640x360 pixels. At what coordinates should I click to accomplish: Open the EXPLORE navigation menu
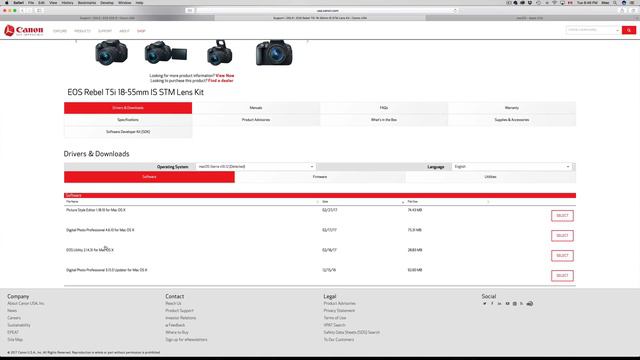60,31
